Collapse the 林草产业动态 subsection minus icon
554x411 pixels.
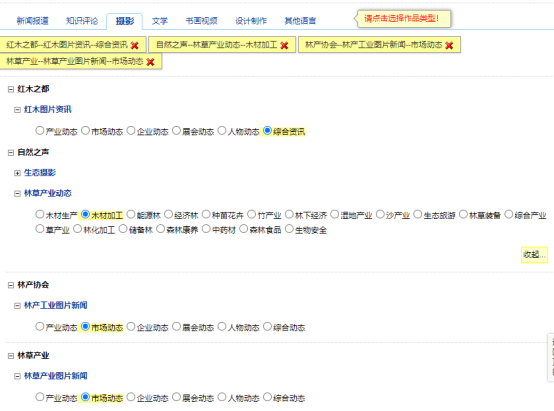coord(17,194)
